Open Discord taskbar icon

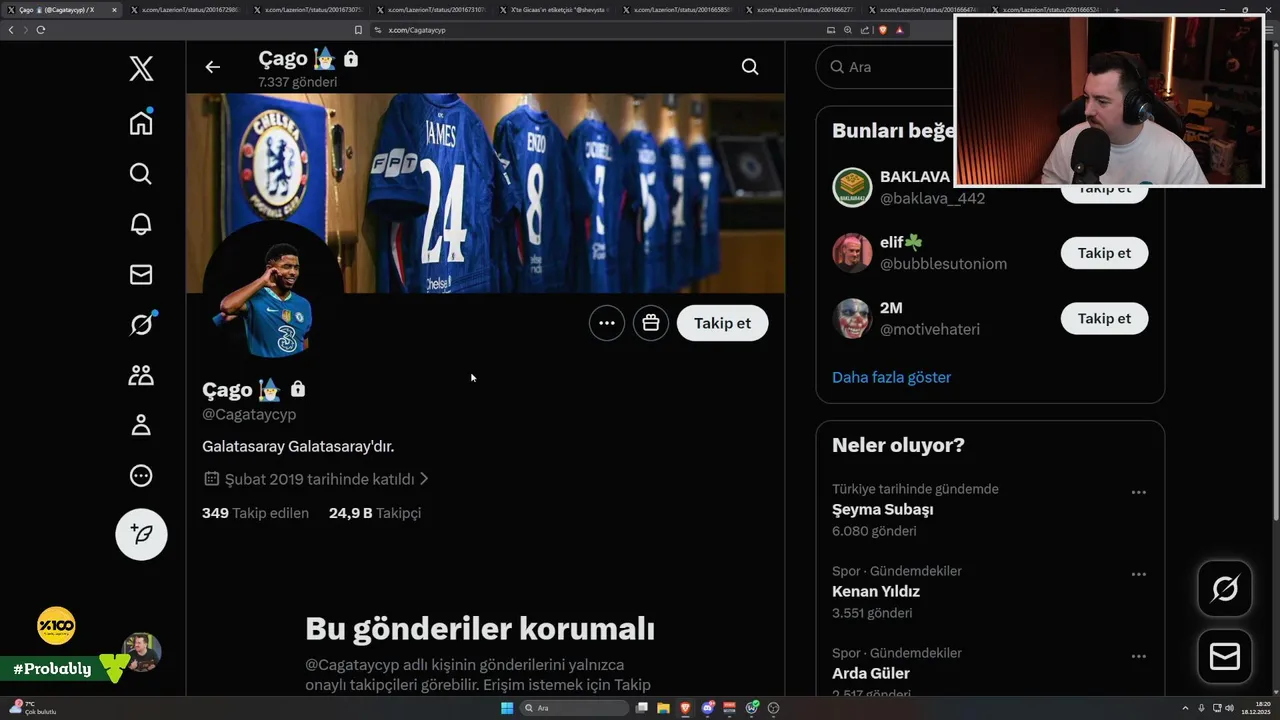708,708
